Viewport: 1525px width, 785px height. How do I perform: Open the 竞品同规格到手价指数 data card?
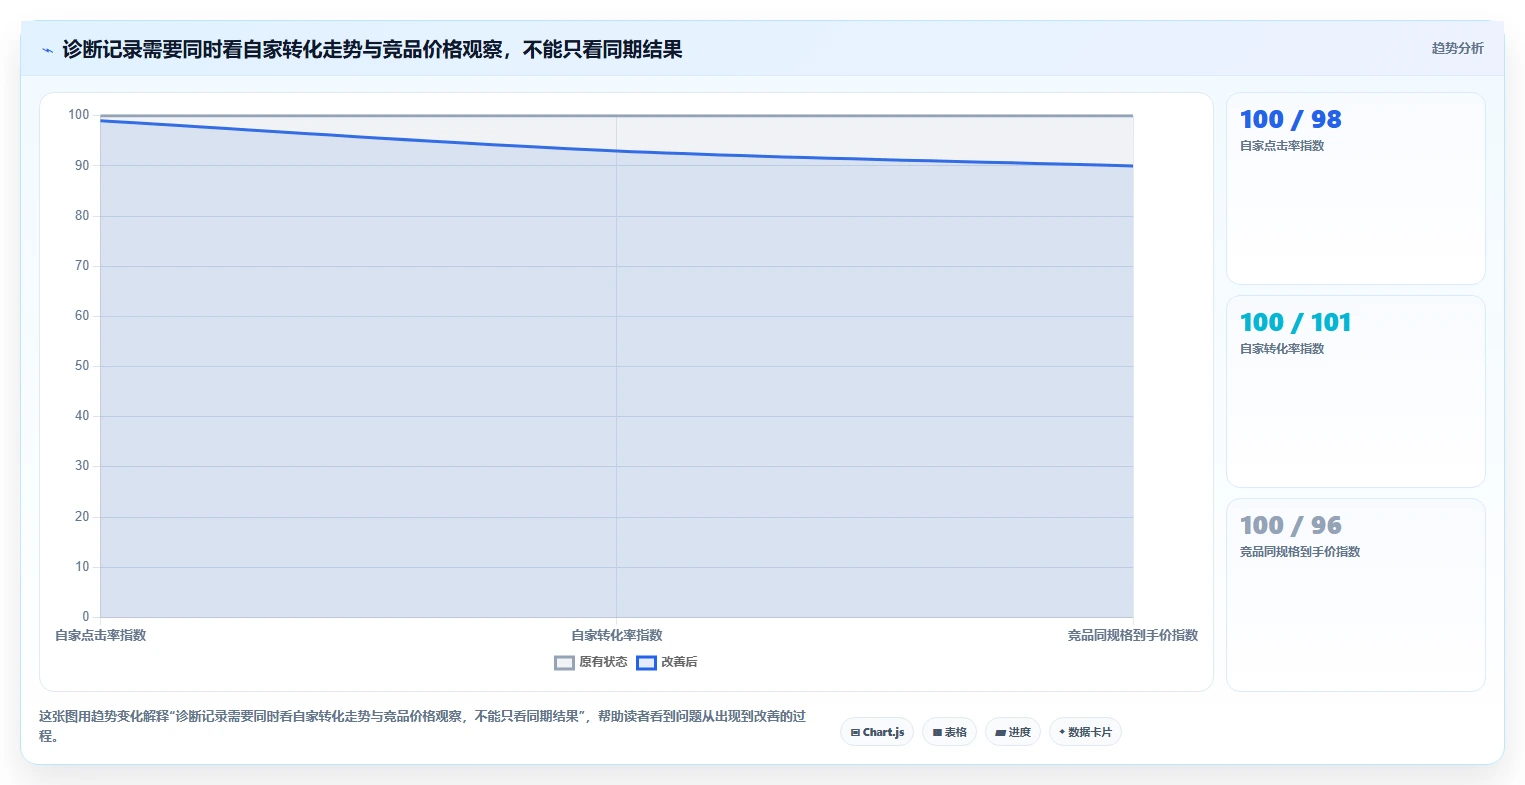coord(1355,594)
